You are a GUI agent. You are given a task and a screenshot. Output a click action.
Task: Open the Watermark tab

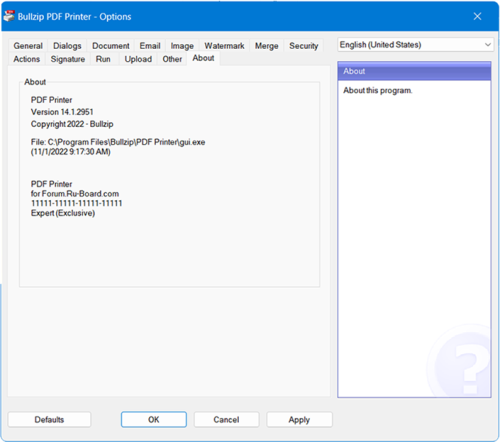click(x=224, y=46)
